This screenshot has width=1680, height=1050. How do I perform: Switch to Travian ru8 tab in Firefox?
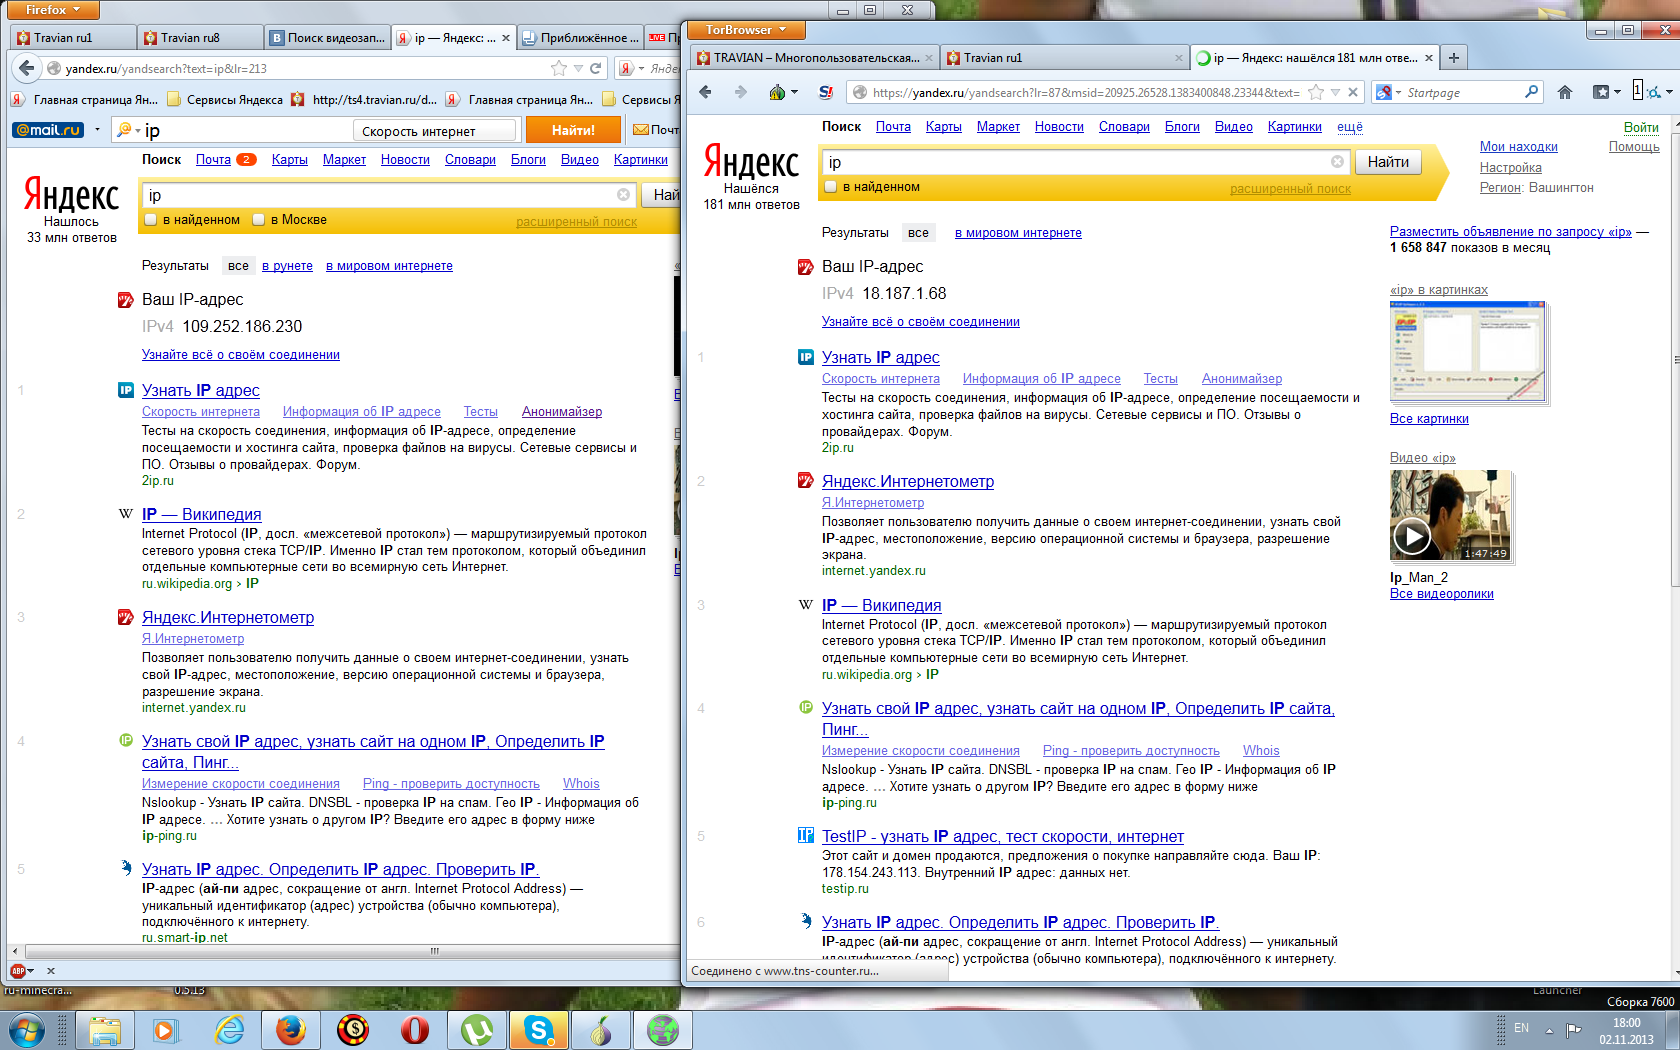pyautogui.click(x=199, y=38)
